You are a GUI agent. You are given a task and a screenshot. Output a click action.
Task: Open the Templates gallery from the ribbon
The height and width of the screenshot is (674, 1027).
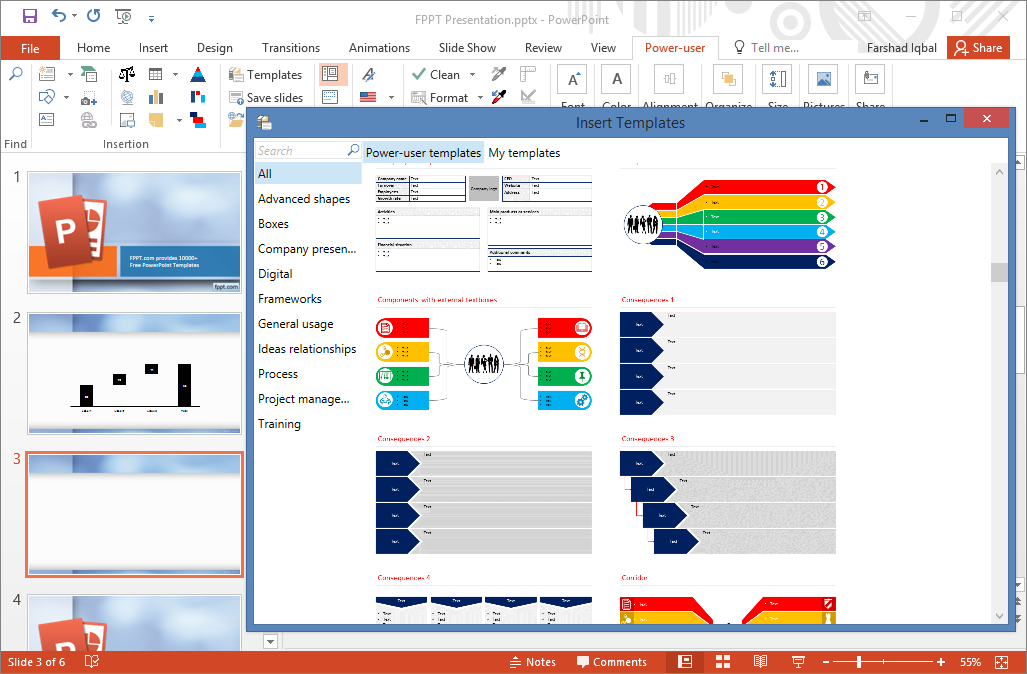[266, 74]
